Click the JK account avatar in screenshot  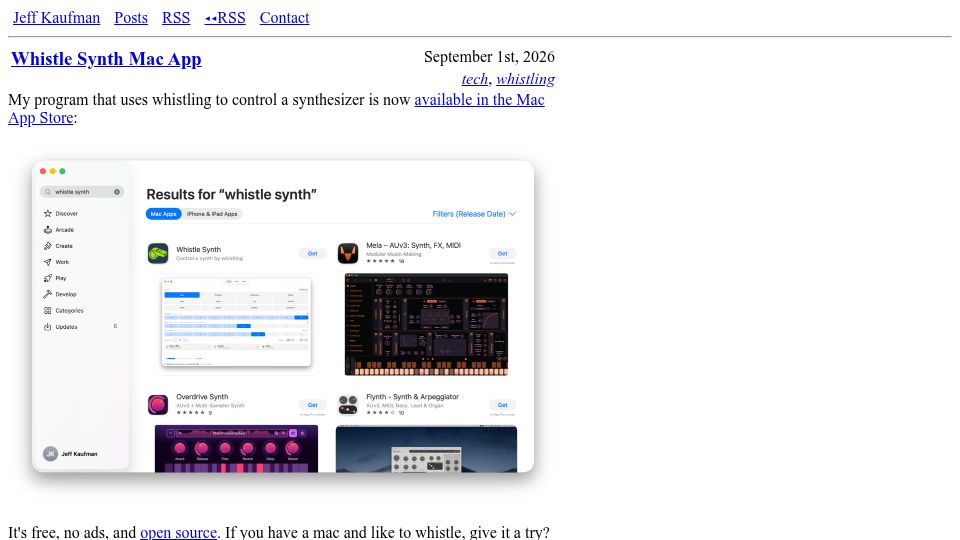pos(50,454)
